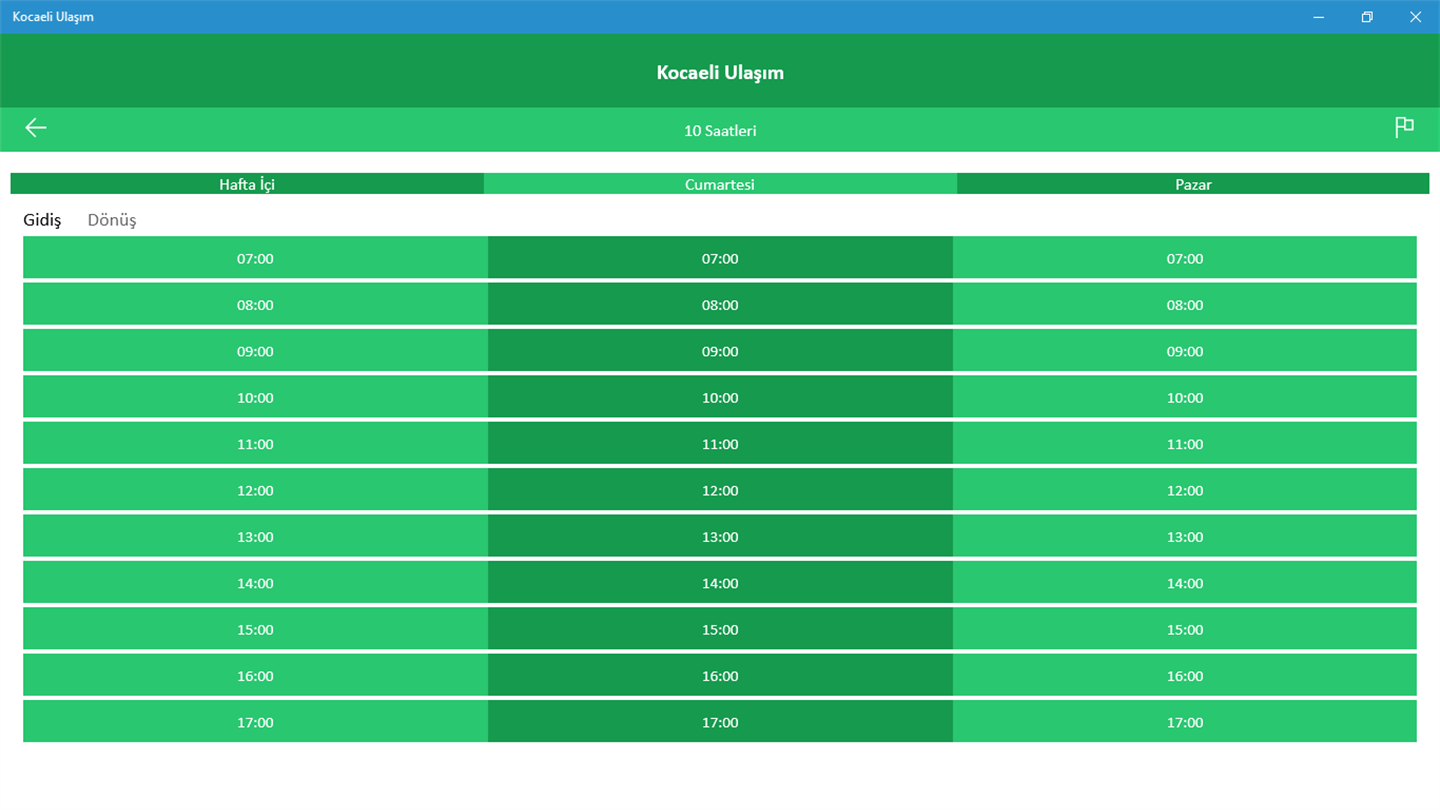Select 08:00 in the Cumartesi column
The height and width of the screenshot is (810, 1440).
click(720, 304)
